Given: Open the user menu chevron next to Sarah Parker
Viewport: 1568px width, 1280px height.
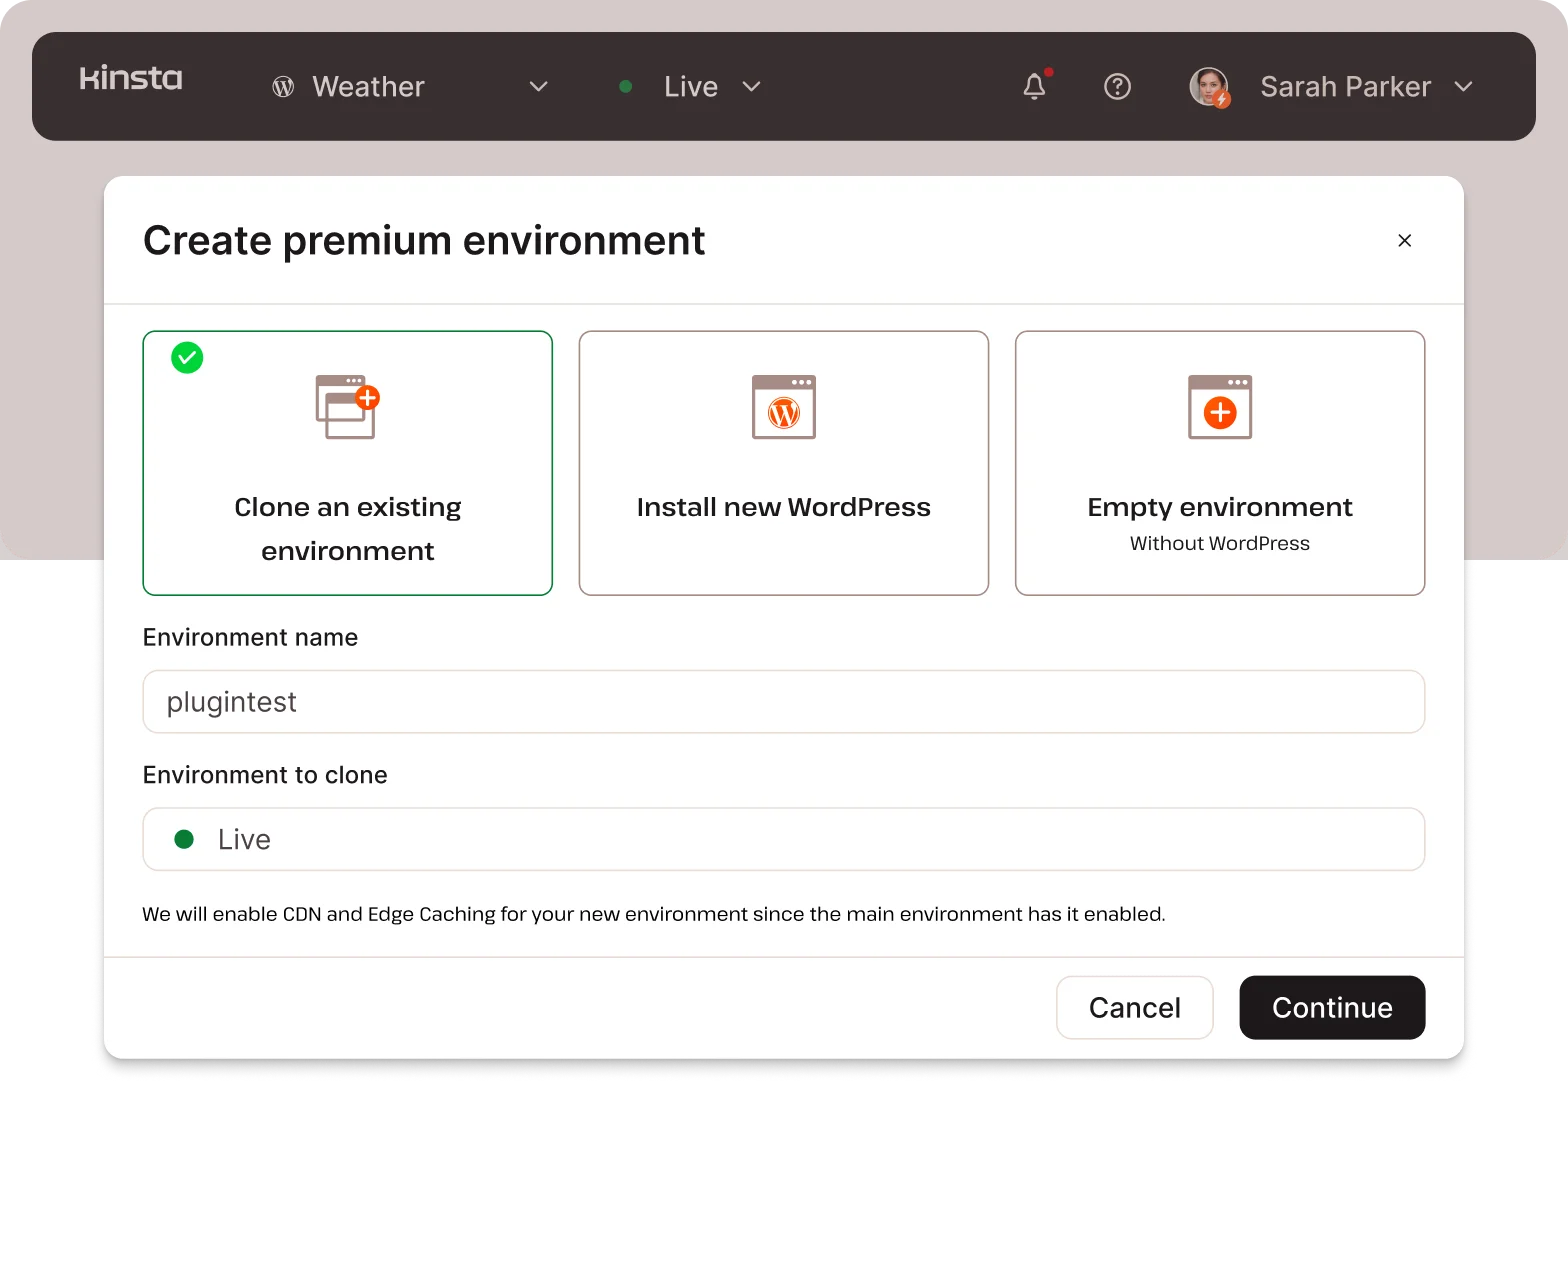Looking at the screenshot, I should pos(1463,87).
